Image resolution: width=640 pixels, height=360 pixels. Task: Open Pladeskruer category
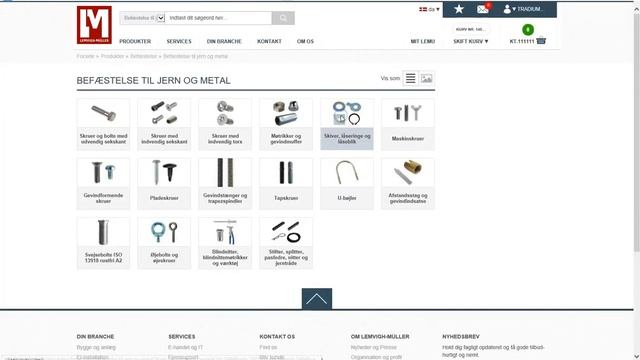pyautogui.click(x=164, y=184)
